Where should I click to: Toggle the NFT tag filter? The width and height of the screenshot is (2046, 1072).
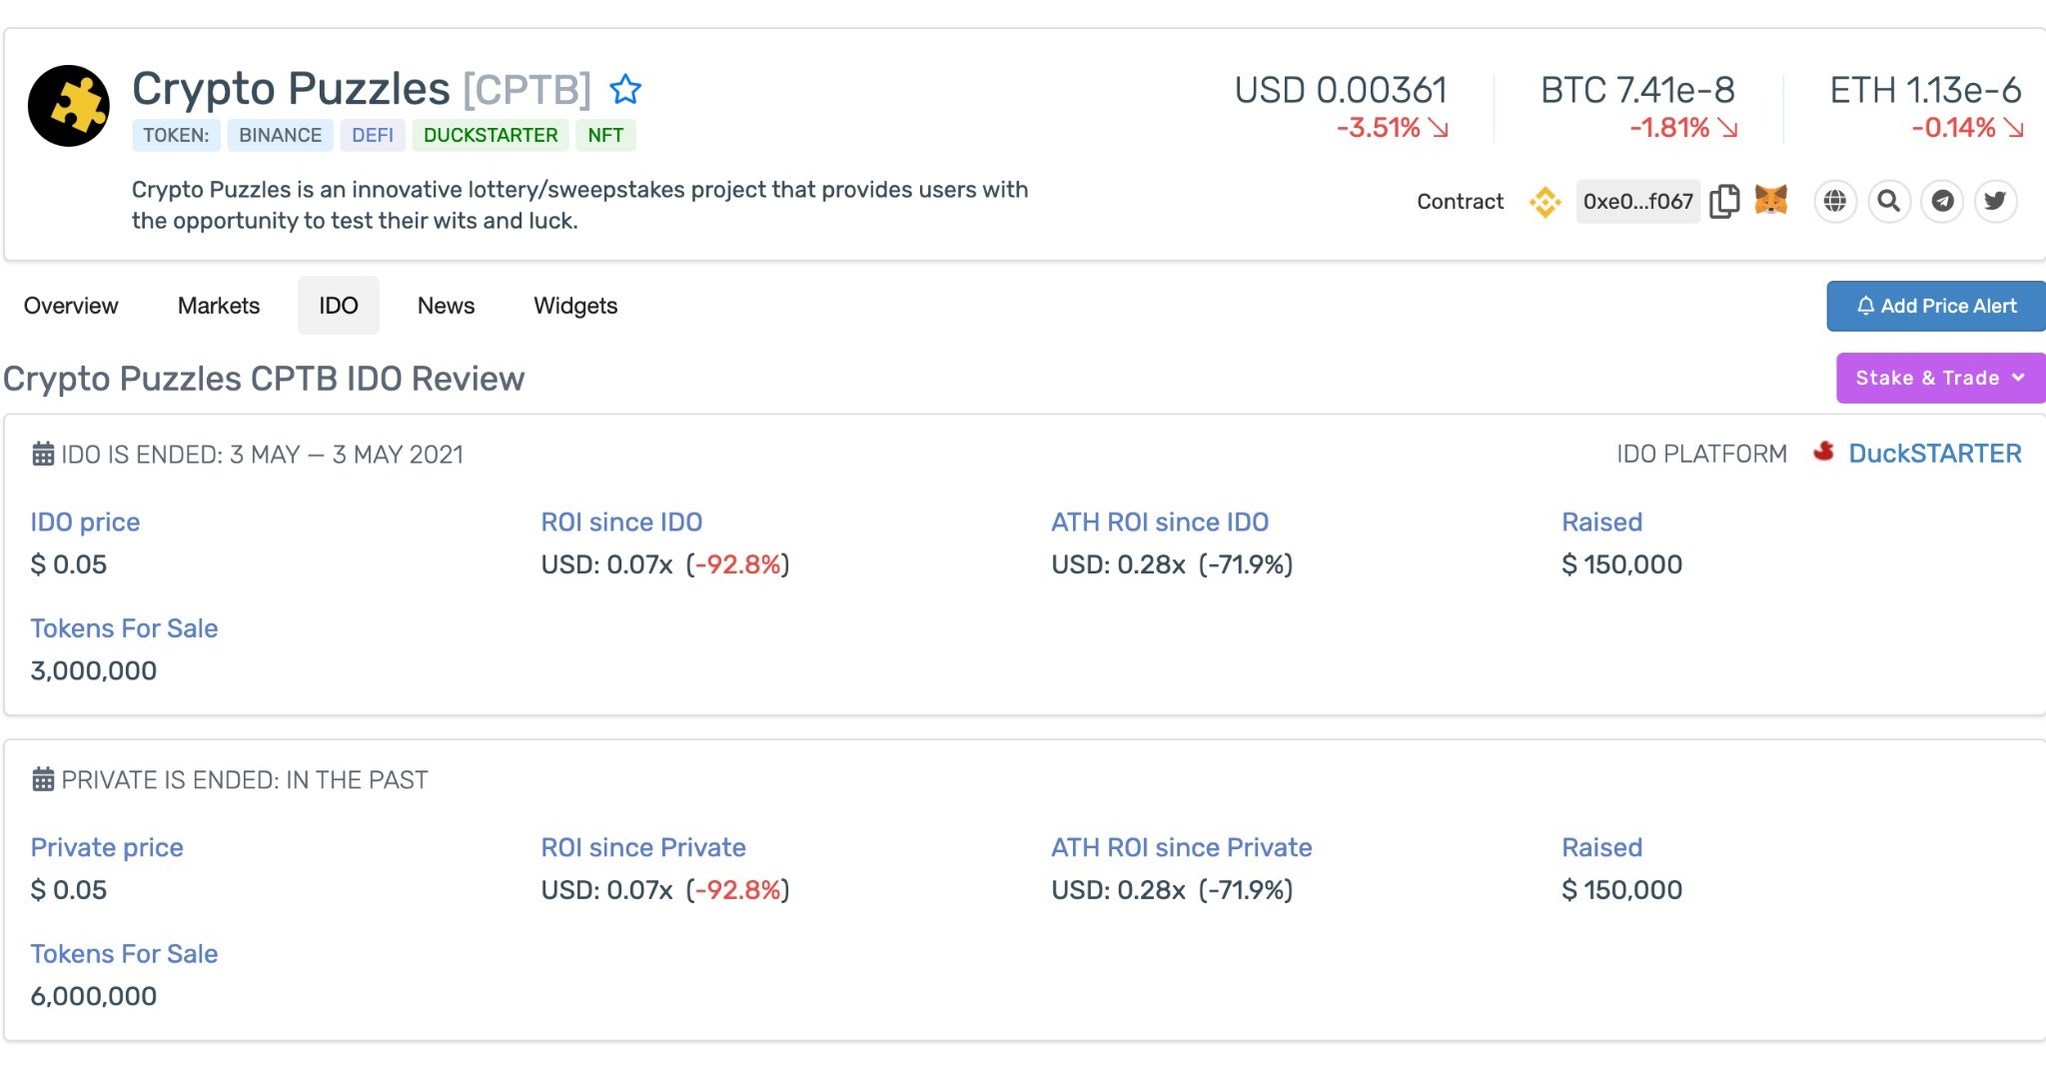[606, 135]
